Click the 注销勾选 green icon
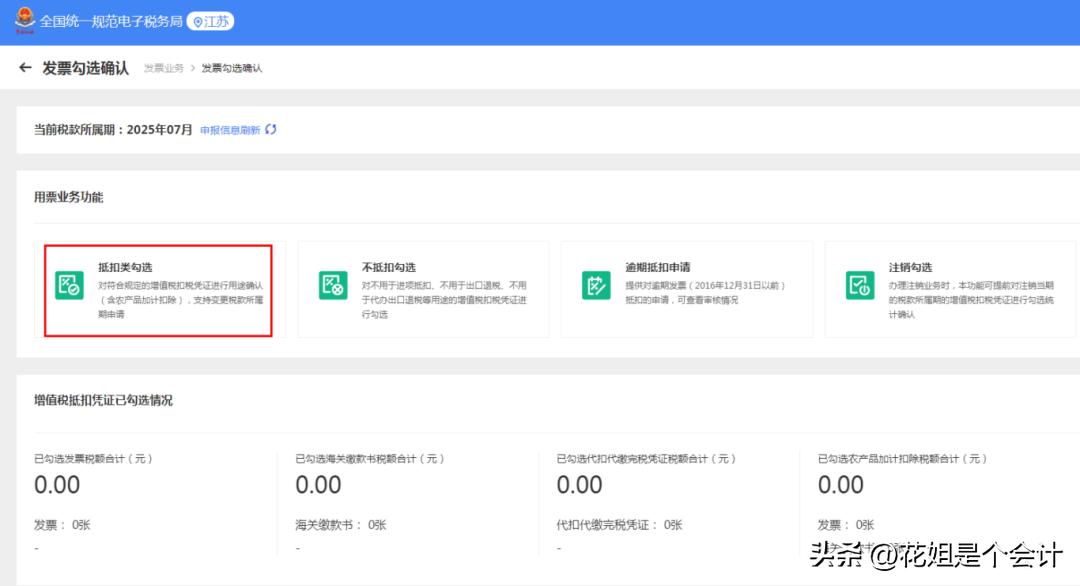The height and width of the screenshot is (586, 1080). [x=860, y=285]
